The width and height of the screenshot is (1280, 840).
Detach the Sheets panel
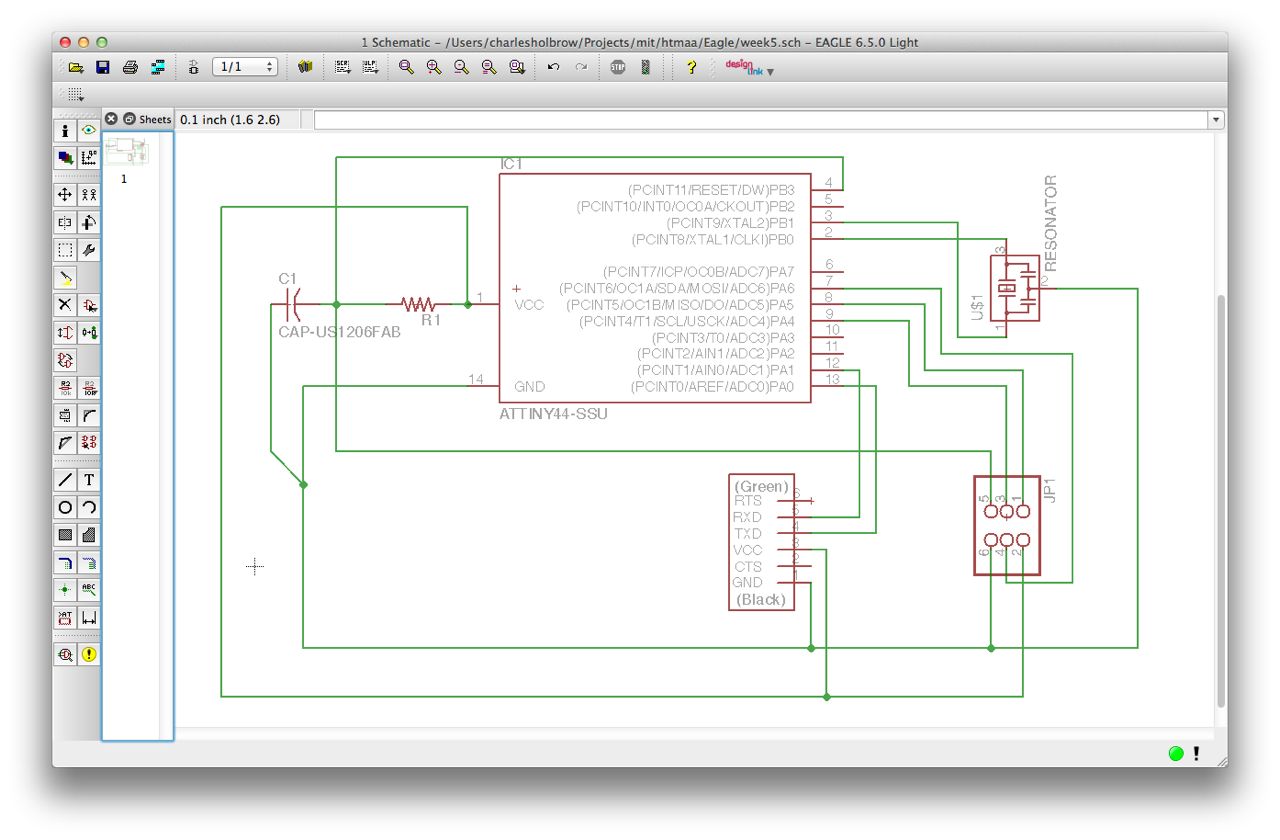(129, 119)
